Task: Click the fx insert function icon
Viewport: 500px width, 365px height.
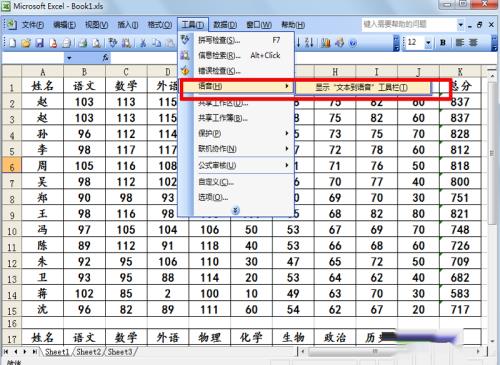Action: click(x=105, y=58)
